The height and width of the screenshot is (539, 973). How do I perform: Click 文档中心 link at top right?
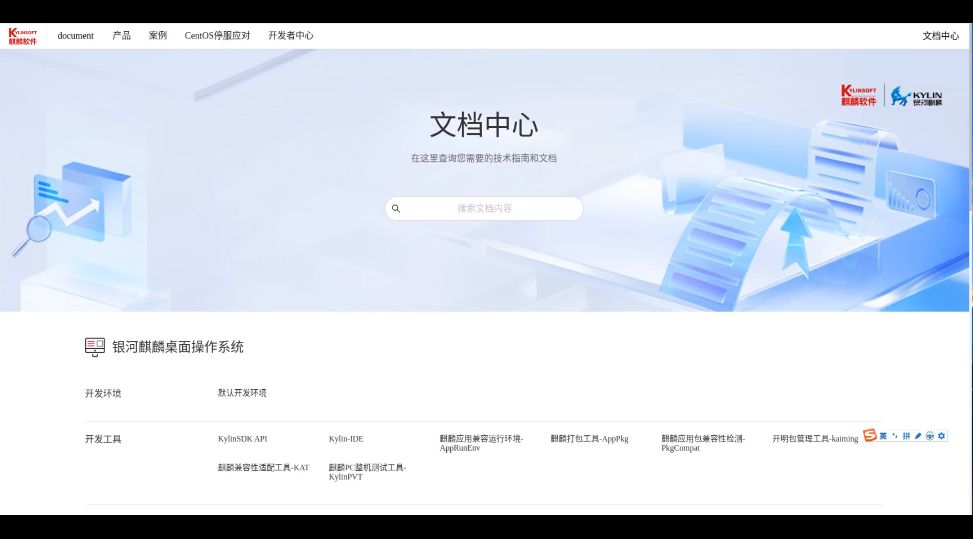pyautogui.click(x=940, y=36)
